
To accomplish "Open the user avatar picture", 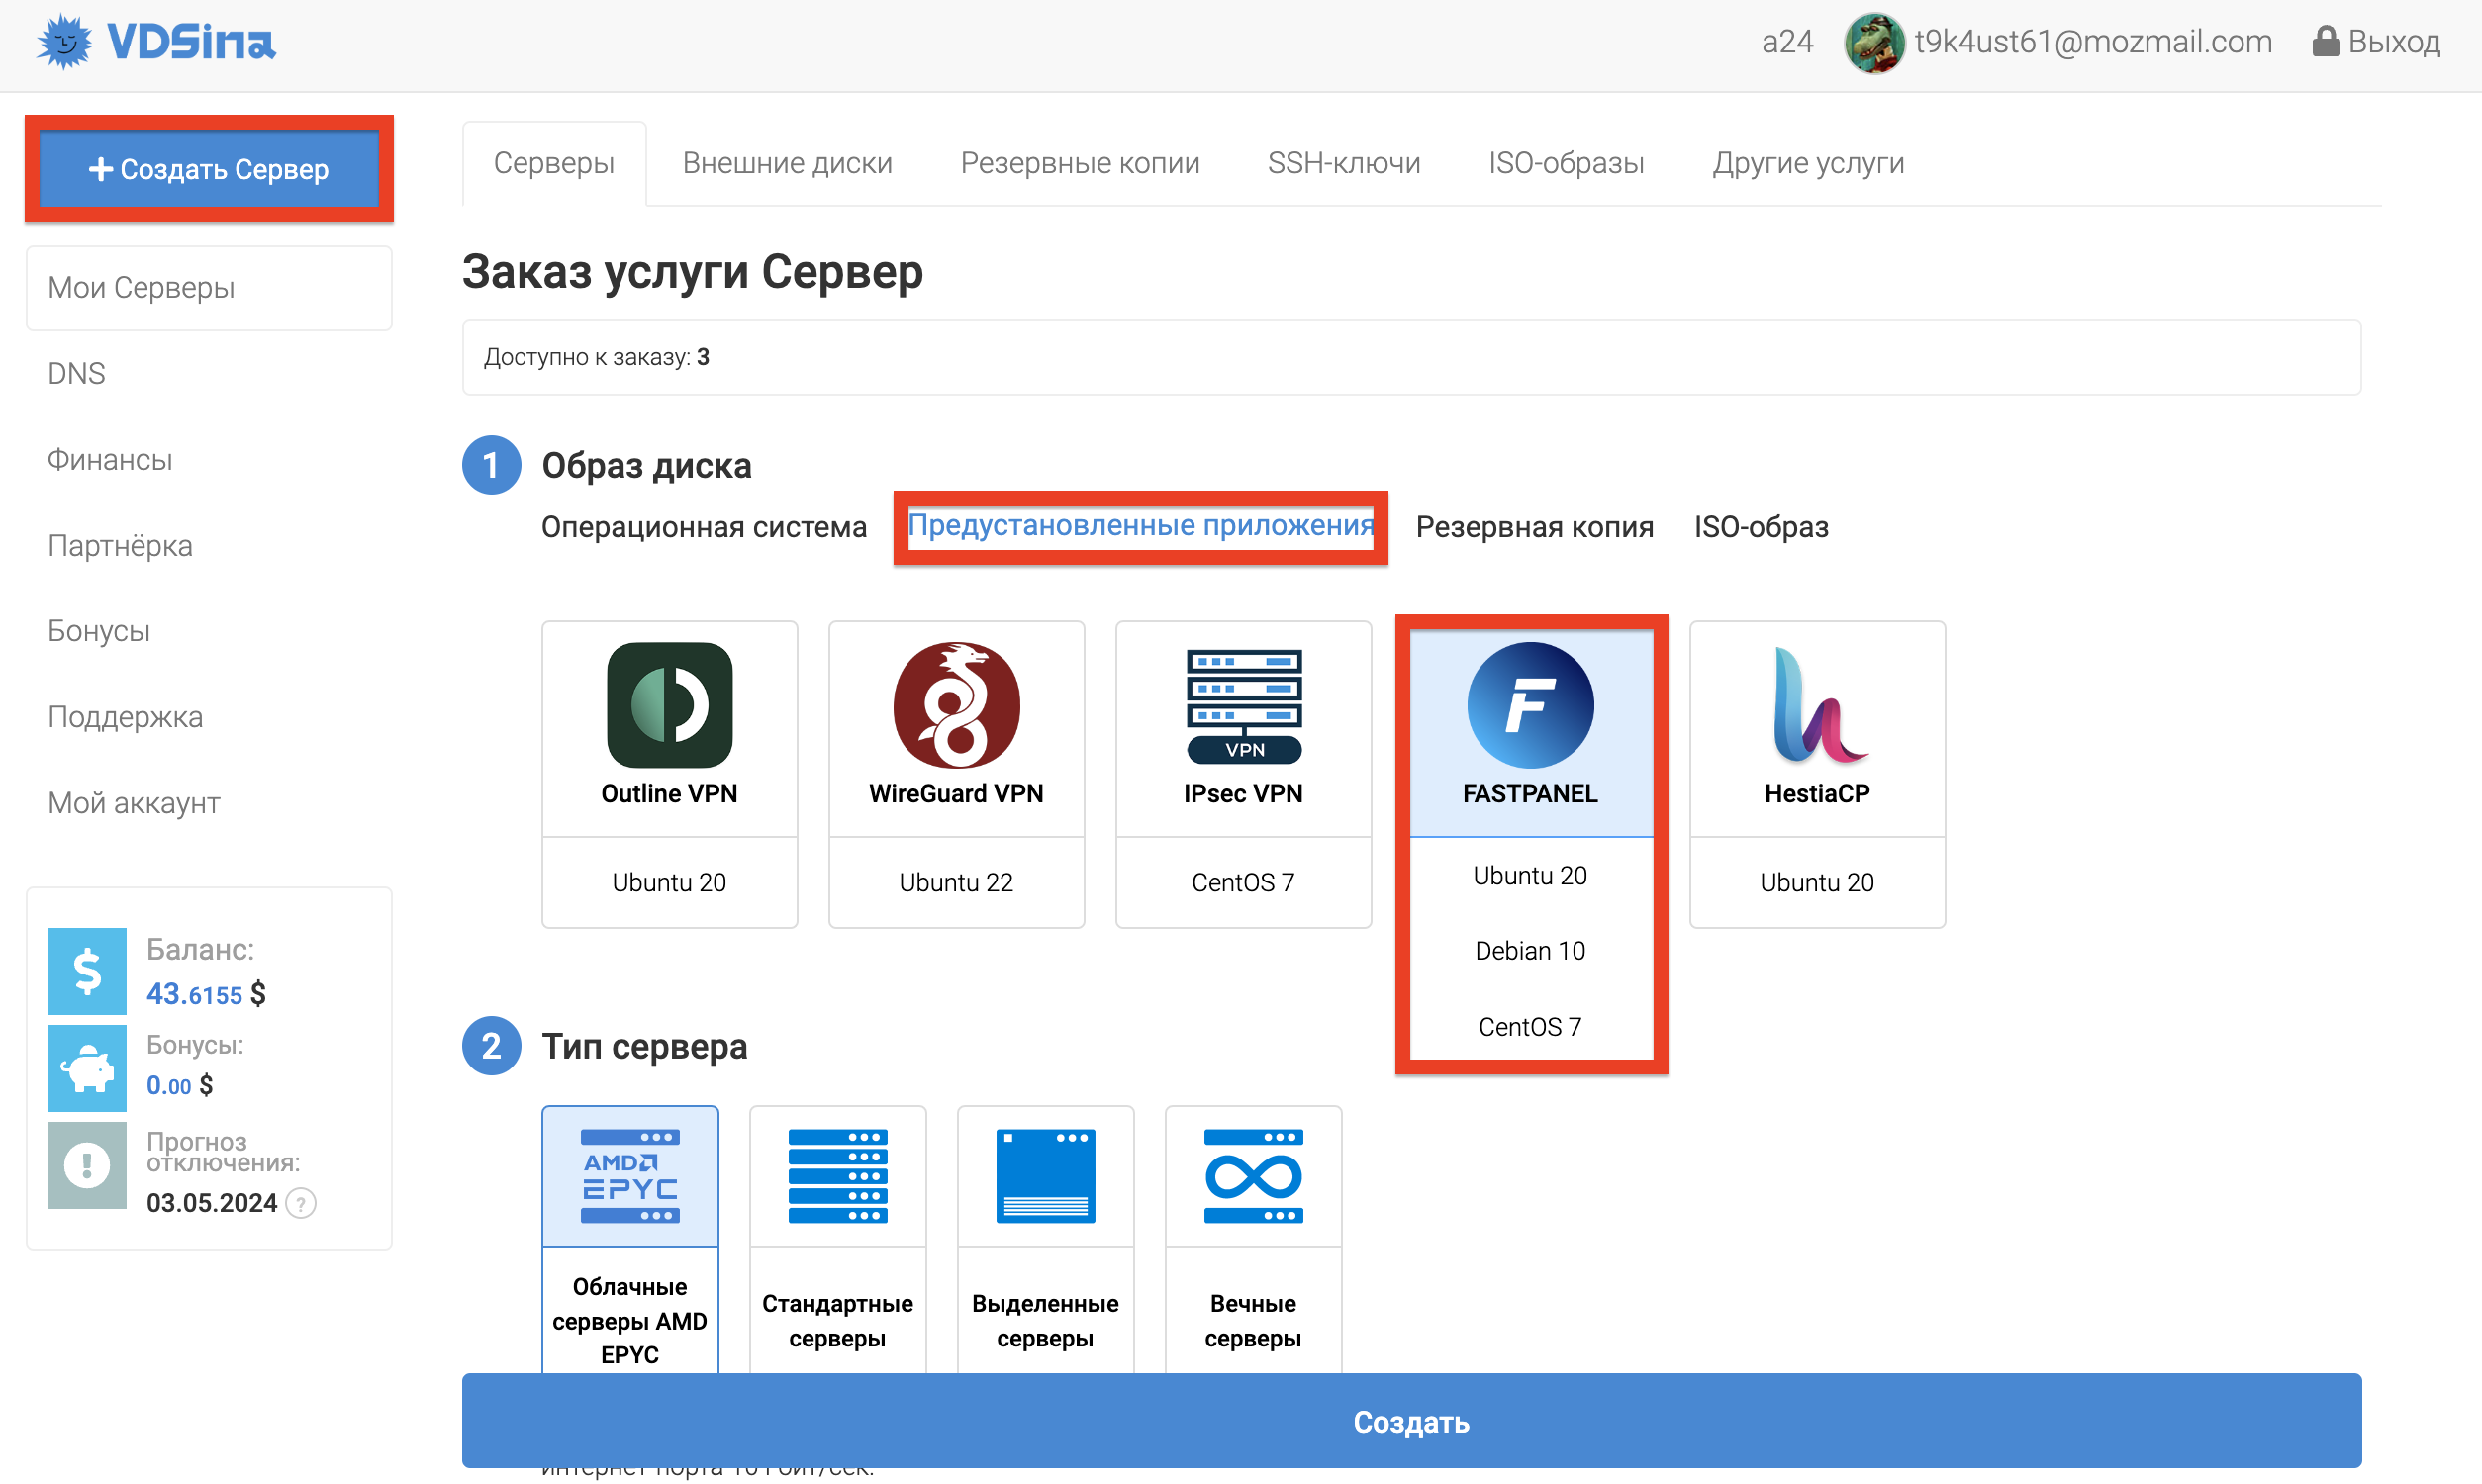I will [1874, 42].
